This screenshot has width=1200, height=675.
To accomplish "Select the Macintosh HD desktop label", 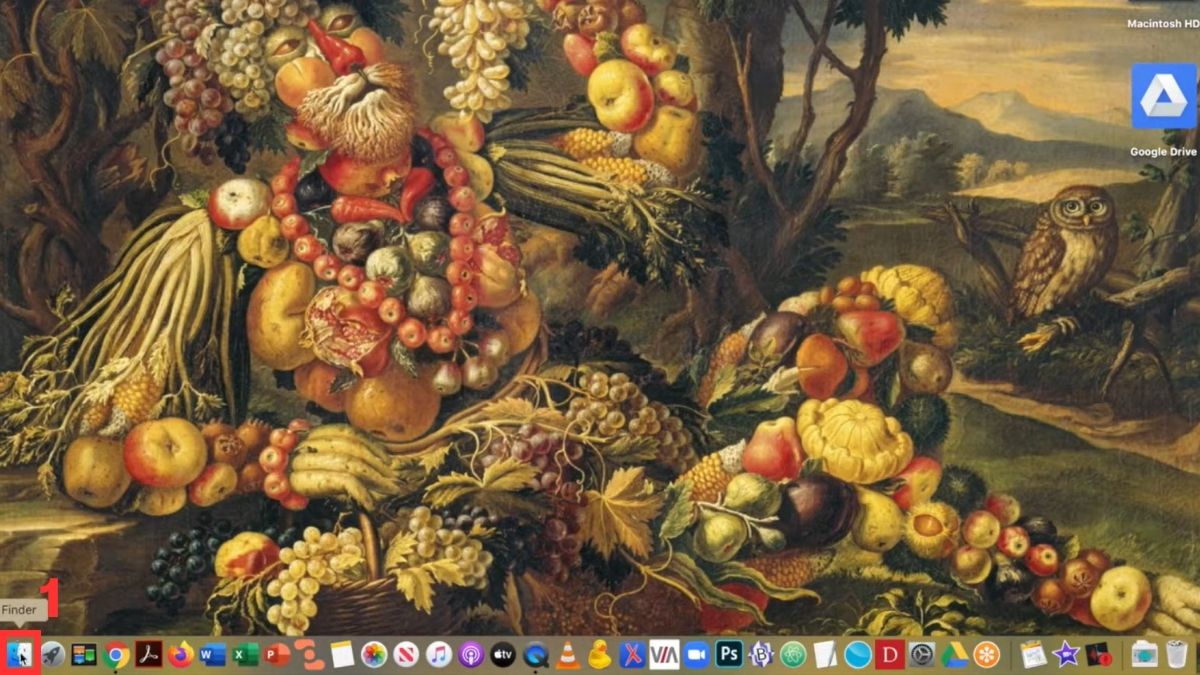I will (x=1163, y=23).
